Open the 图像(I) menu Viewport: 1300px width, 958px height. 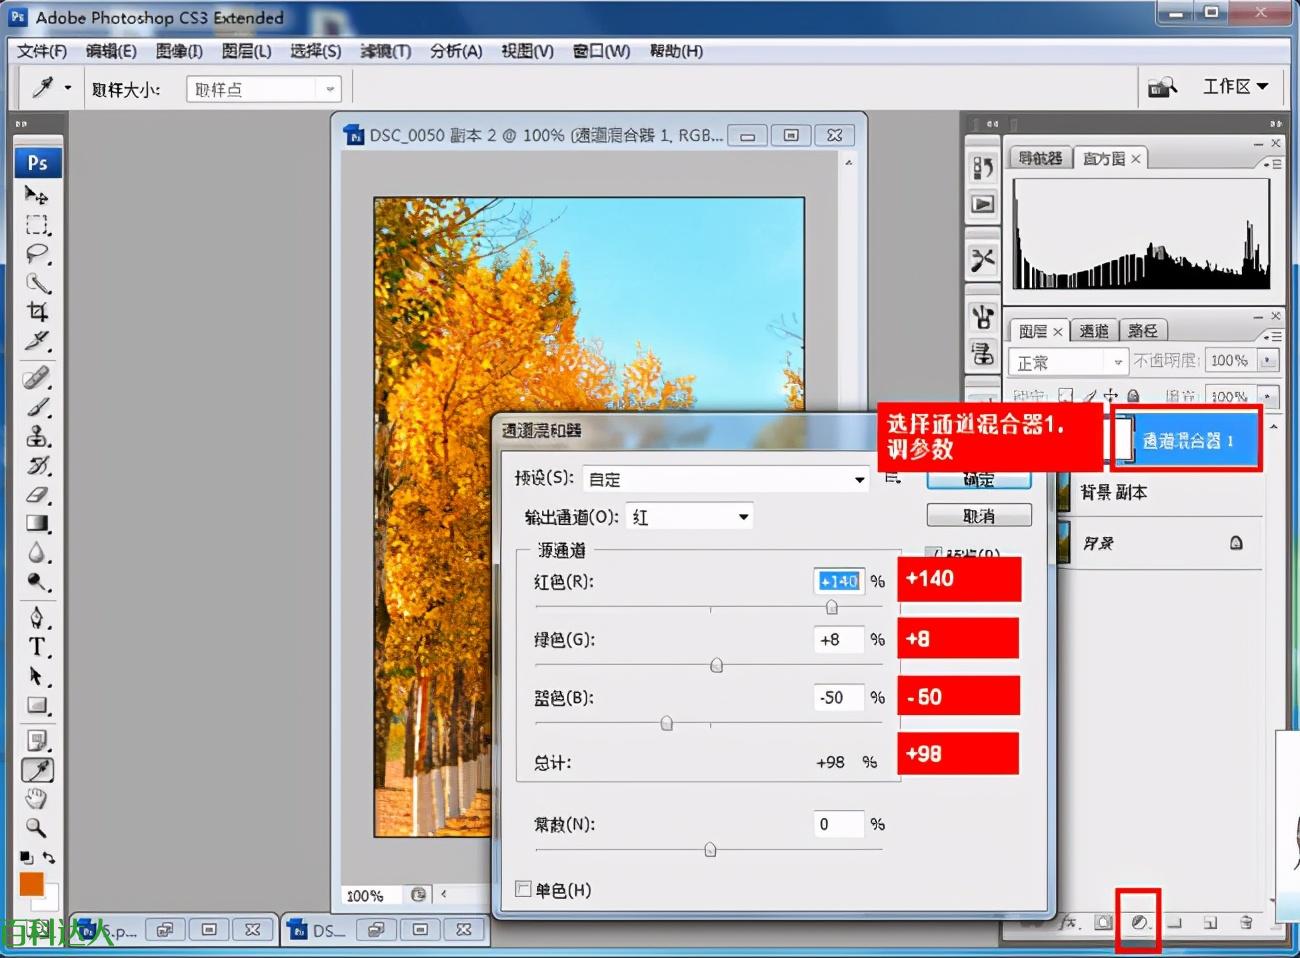179,51
